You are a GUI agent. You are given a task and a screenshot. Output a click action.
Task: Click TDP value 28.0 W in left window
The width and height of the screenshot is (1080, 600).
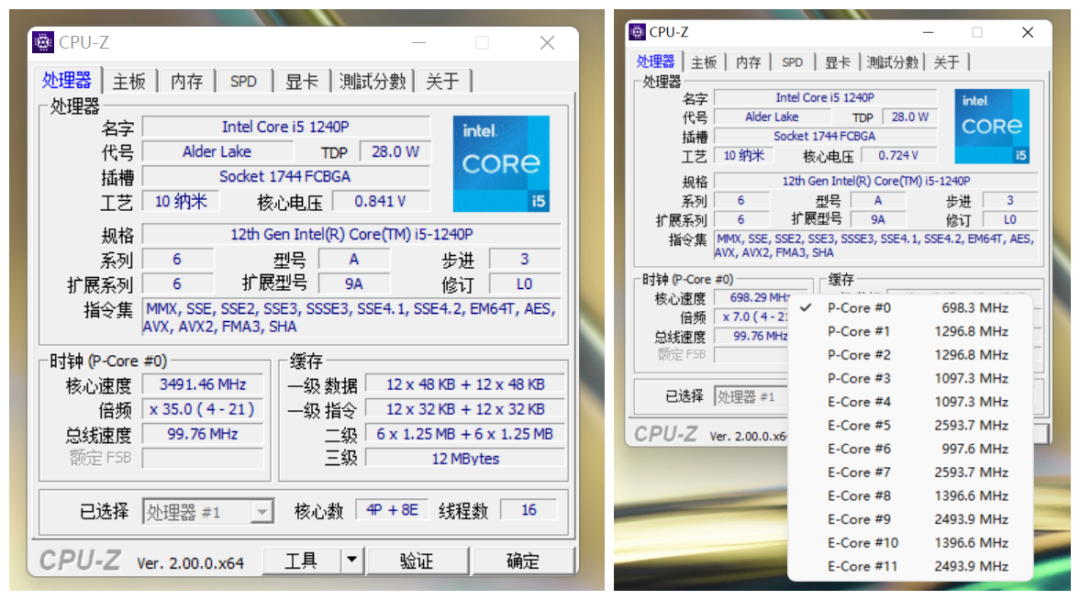coord(395,152)
